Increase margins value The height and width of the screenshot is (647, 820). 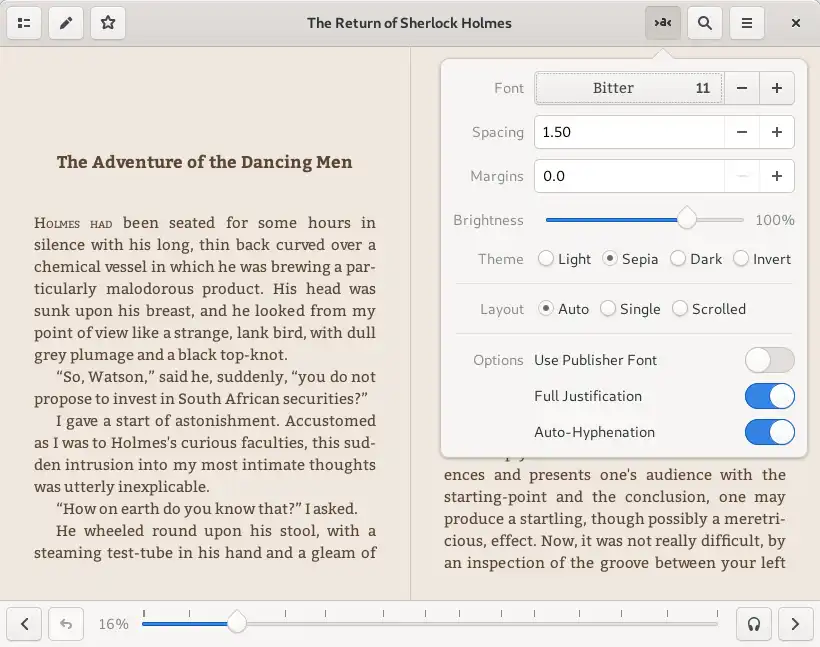tap(777, 176)
